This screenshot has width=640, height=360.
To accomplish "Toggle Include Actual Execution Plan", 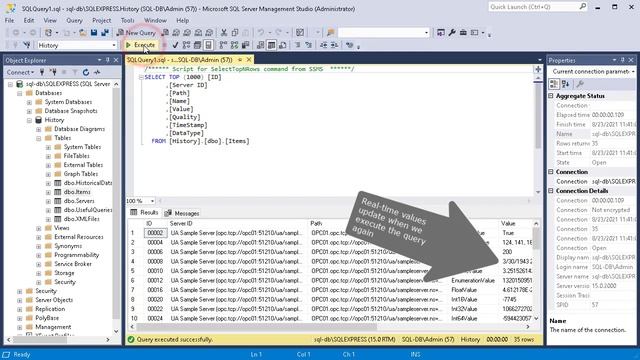I will [x=223, y=45].
